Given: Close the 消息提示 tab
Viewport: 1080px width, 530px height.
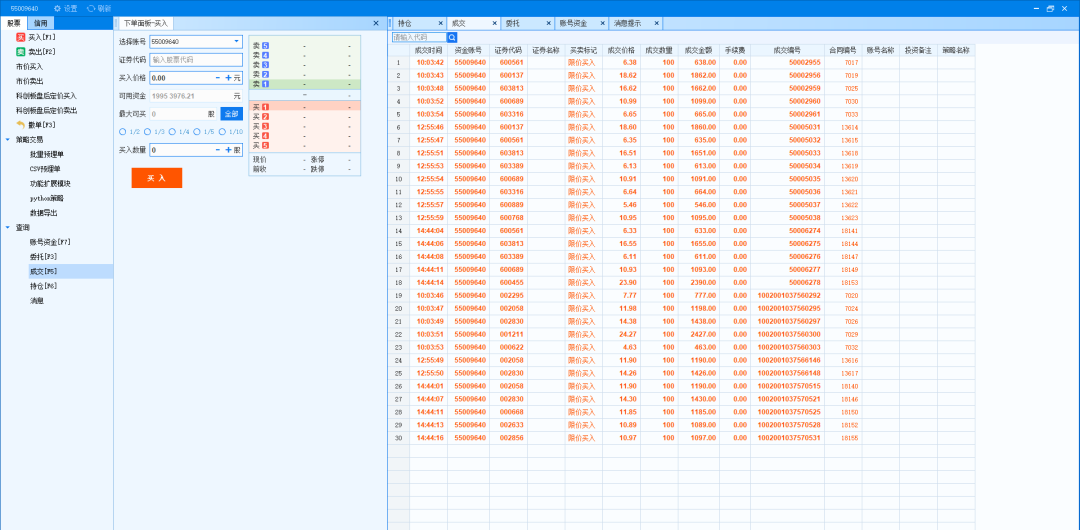Looking at the screenshot, I should tap(656, 23).
